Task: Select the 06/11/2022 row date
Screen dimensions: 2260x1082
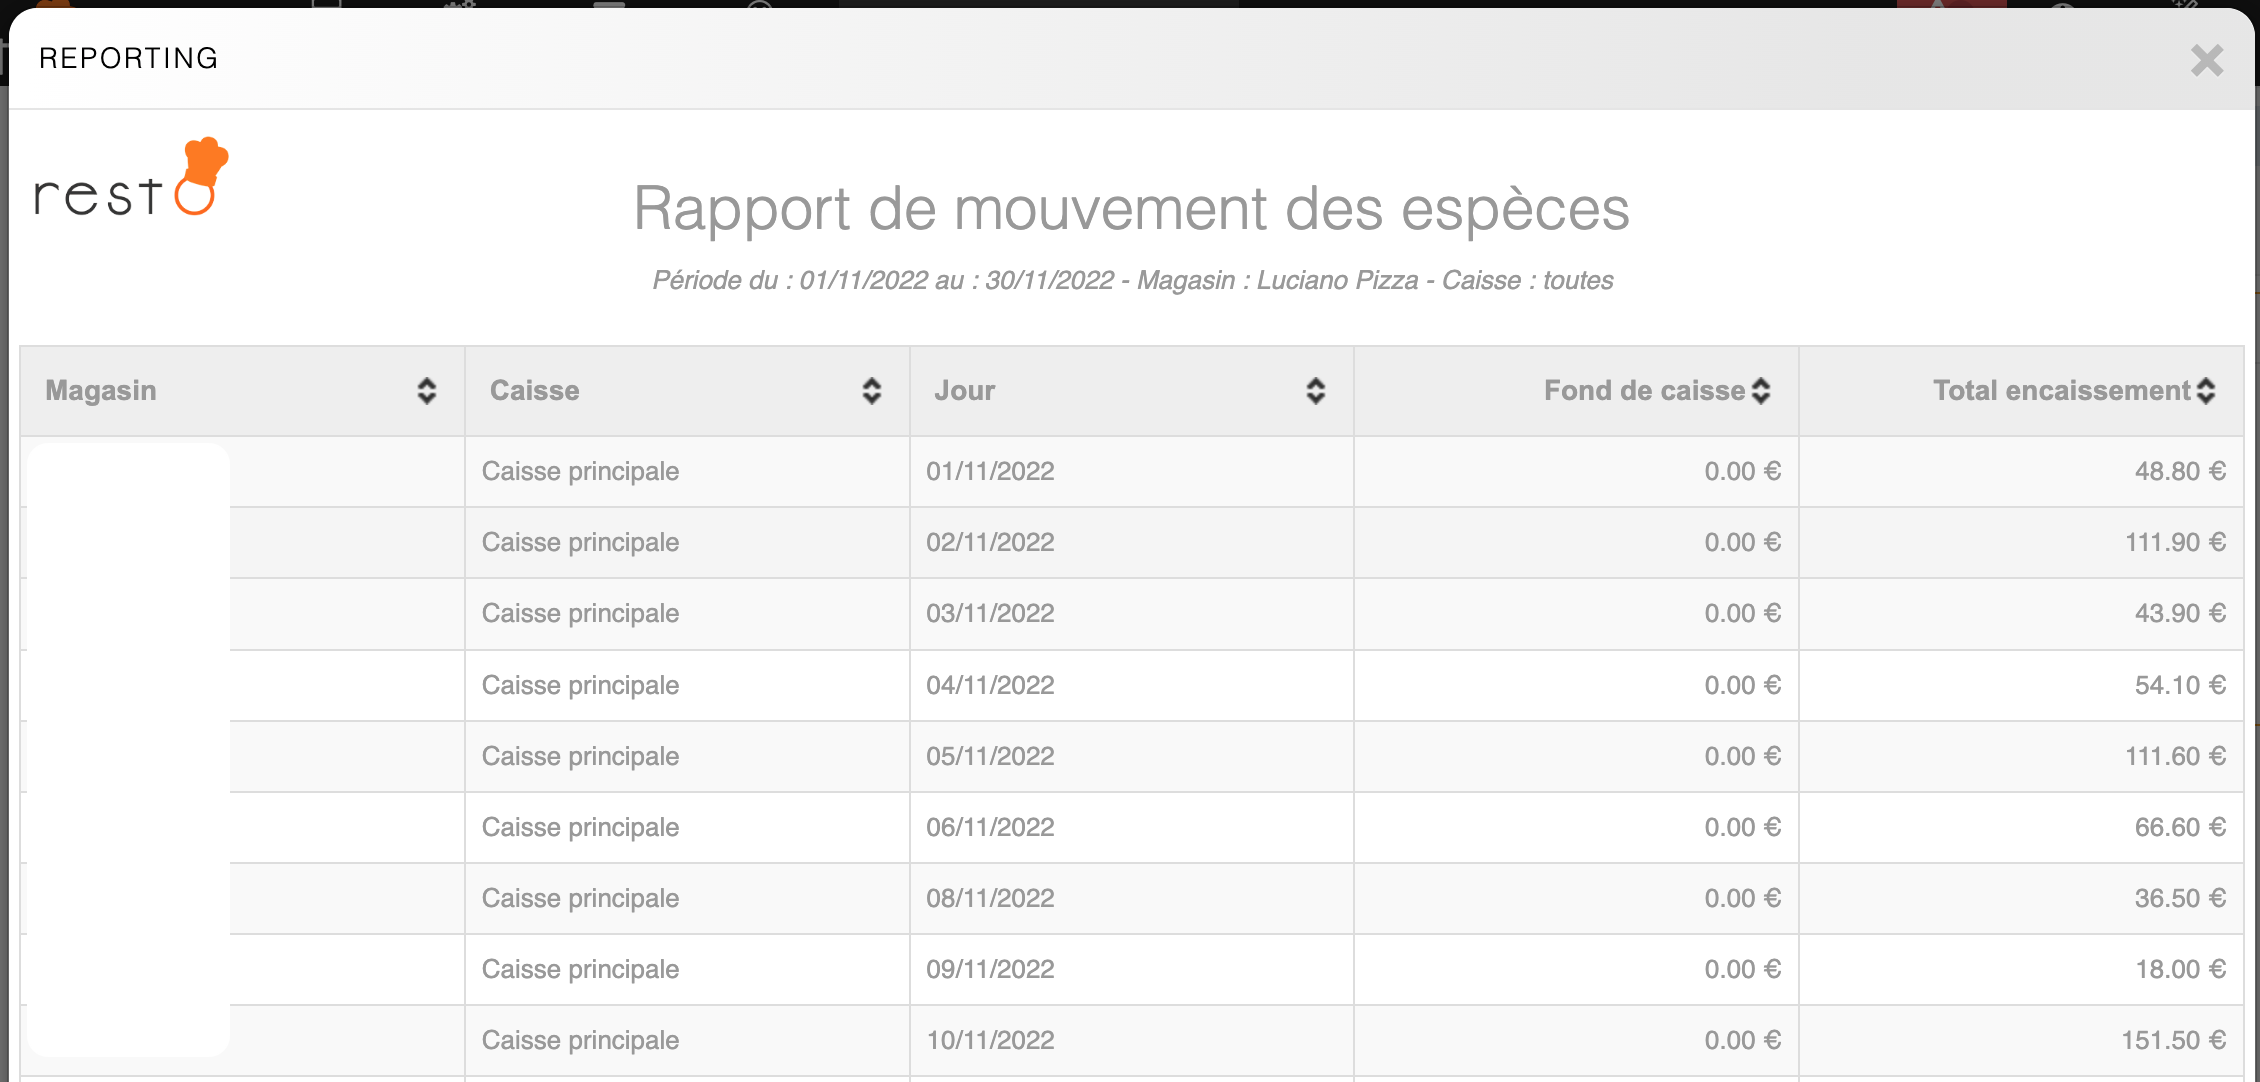Action: [x=990, y=828]
